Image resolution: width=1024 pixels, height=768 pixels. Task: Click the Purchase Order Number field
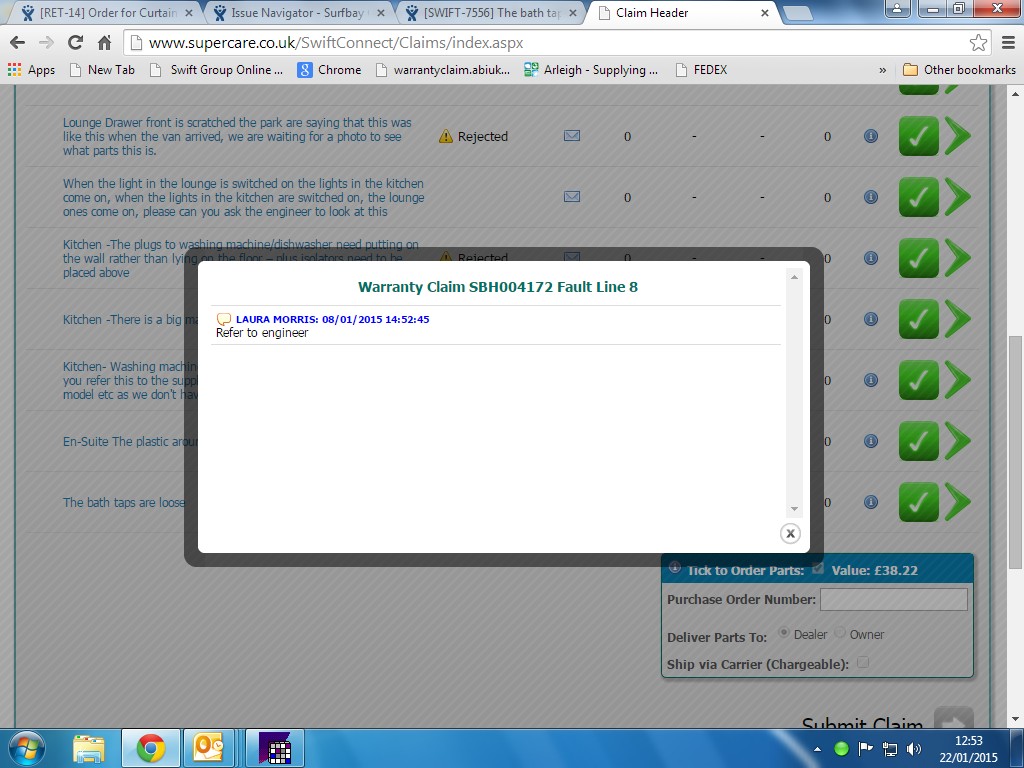[x=893, y=600]
